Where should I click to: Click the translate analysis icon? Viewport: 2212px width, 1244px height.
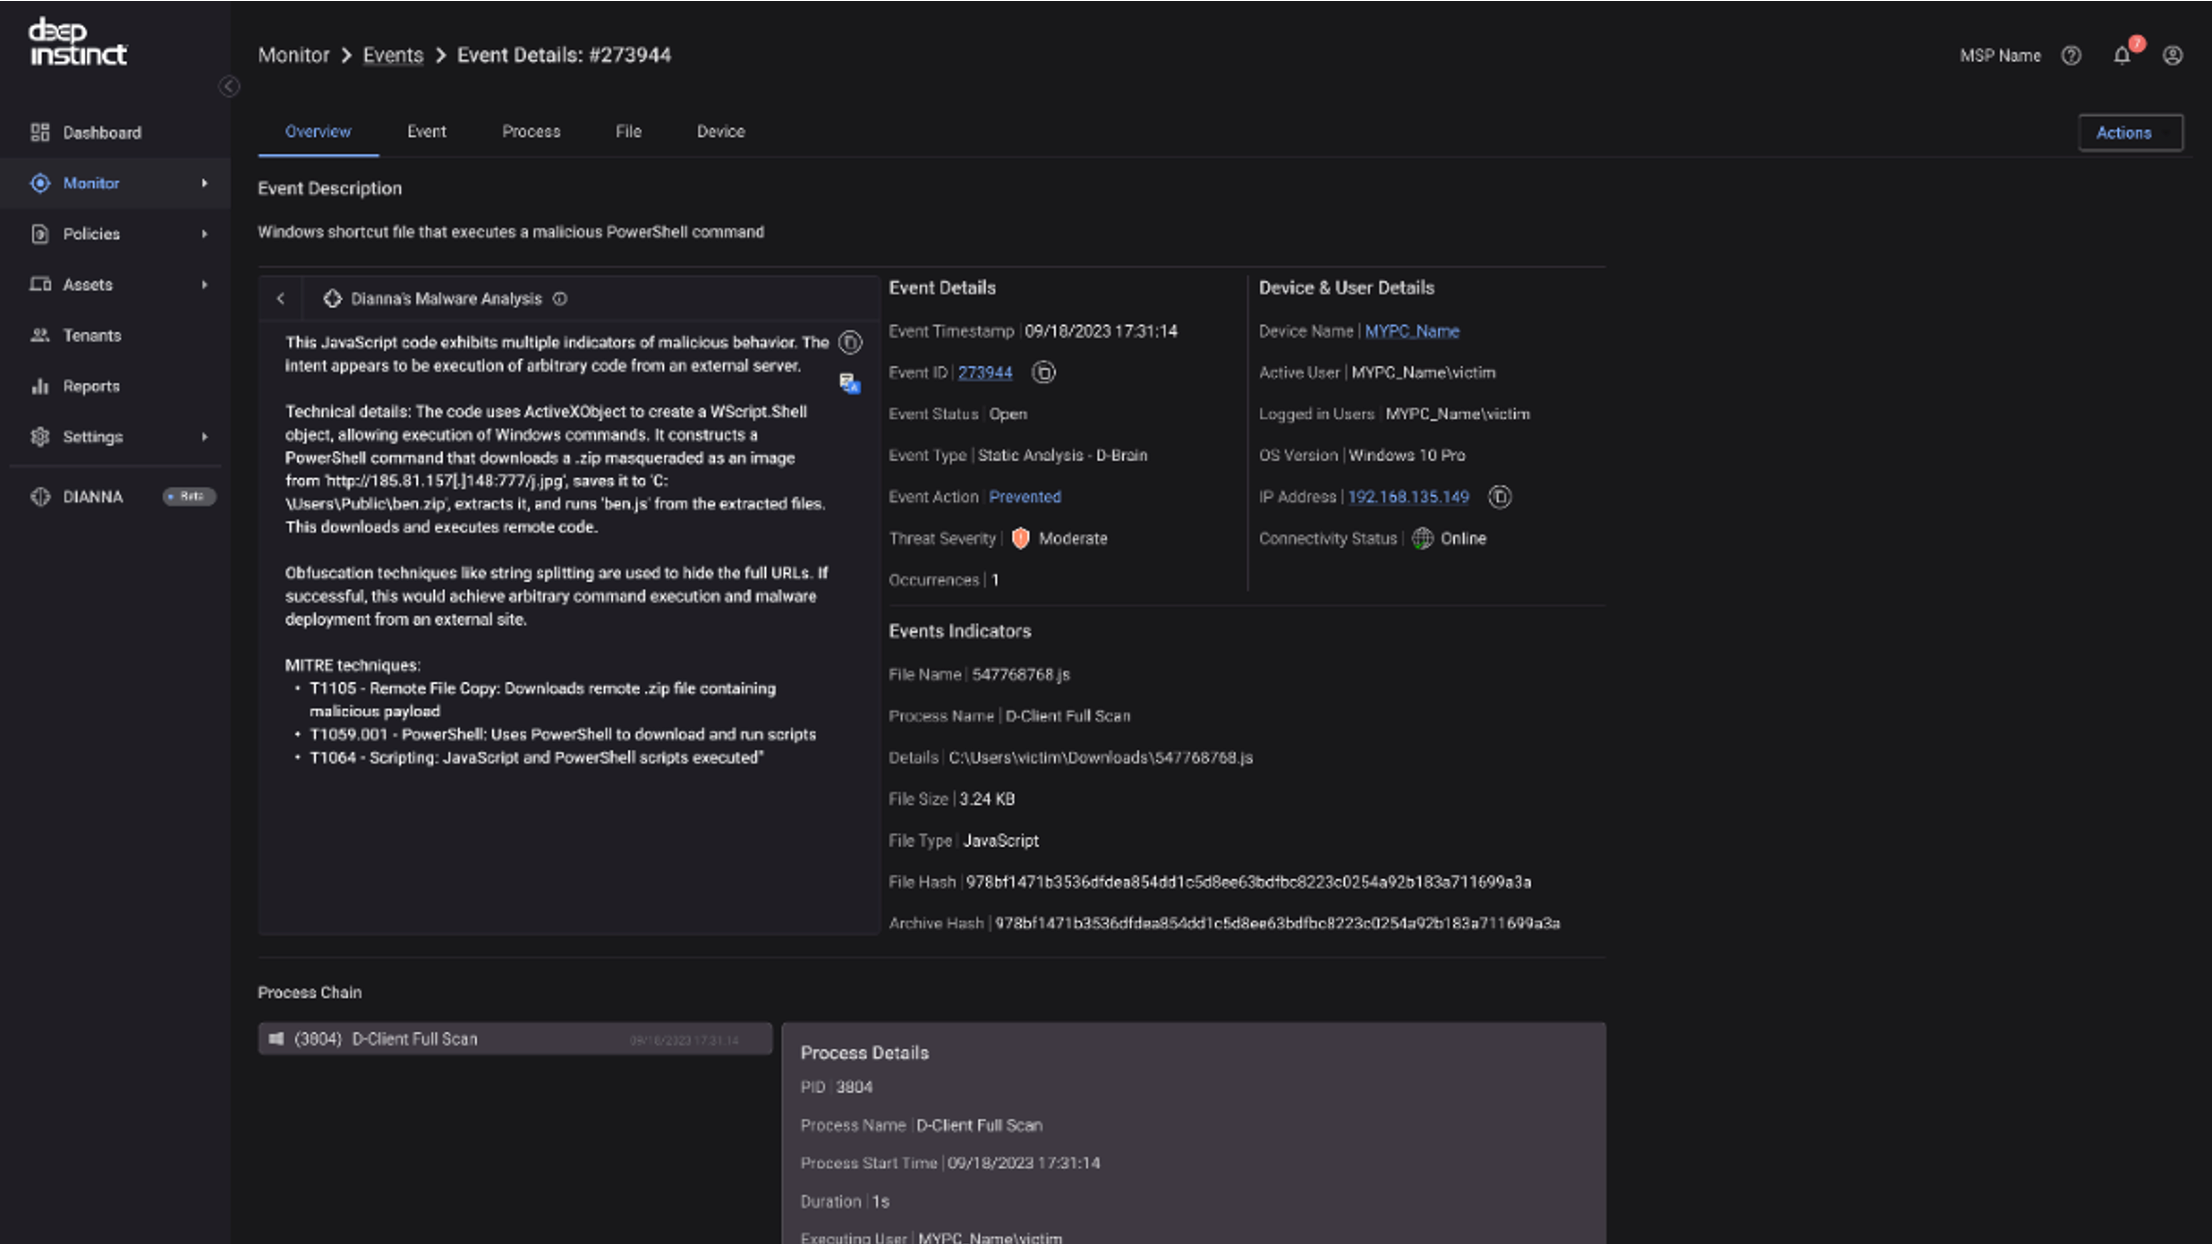[x=850, y=383]
